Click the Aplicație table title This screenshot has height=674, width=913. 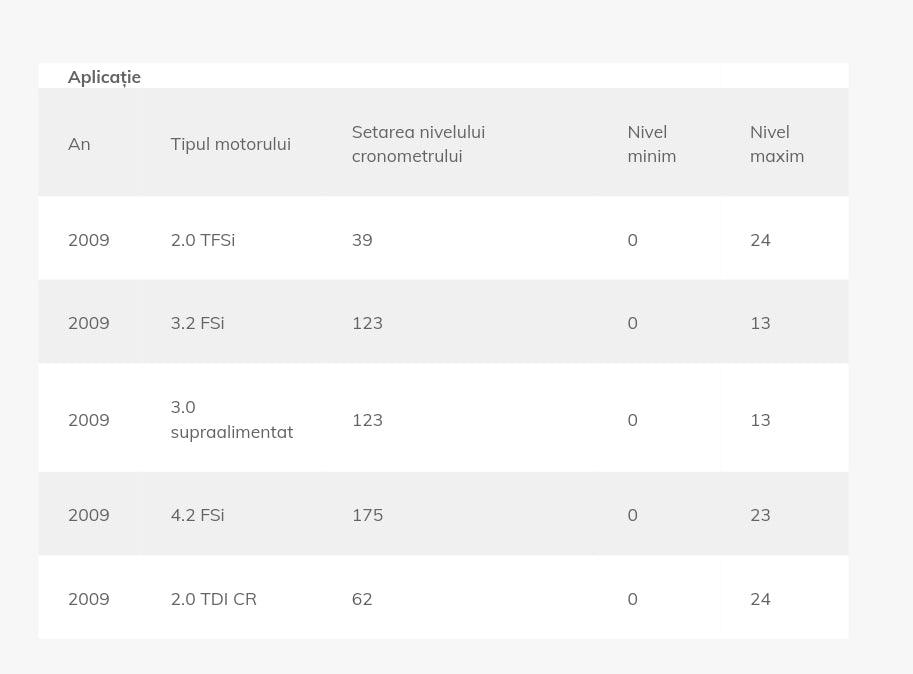[x=104, y=77]
